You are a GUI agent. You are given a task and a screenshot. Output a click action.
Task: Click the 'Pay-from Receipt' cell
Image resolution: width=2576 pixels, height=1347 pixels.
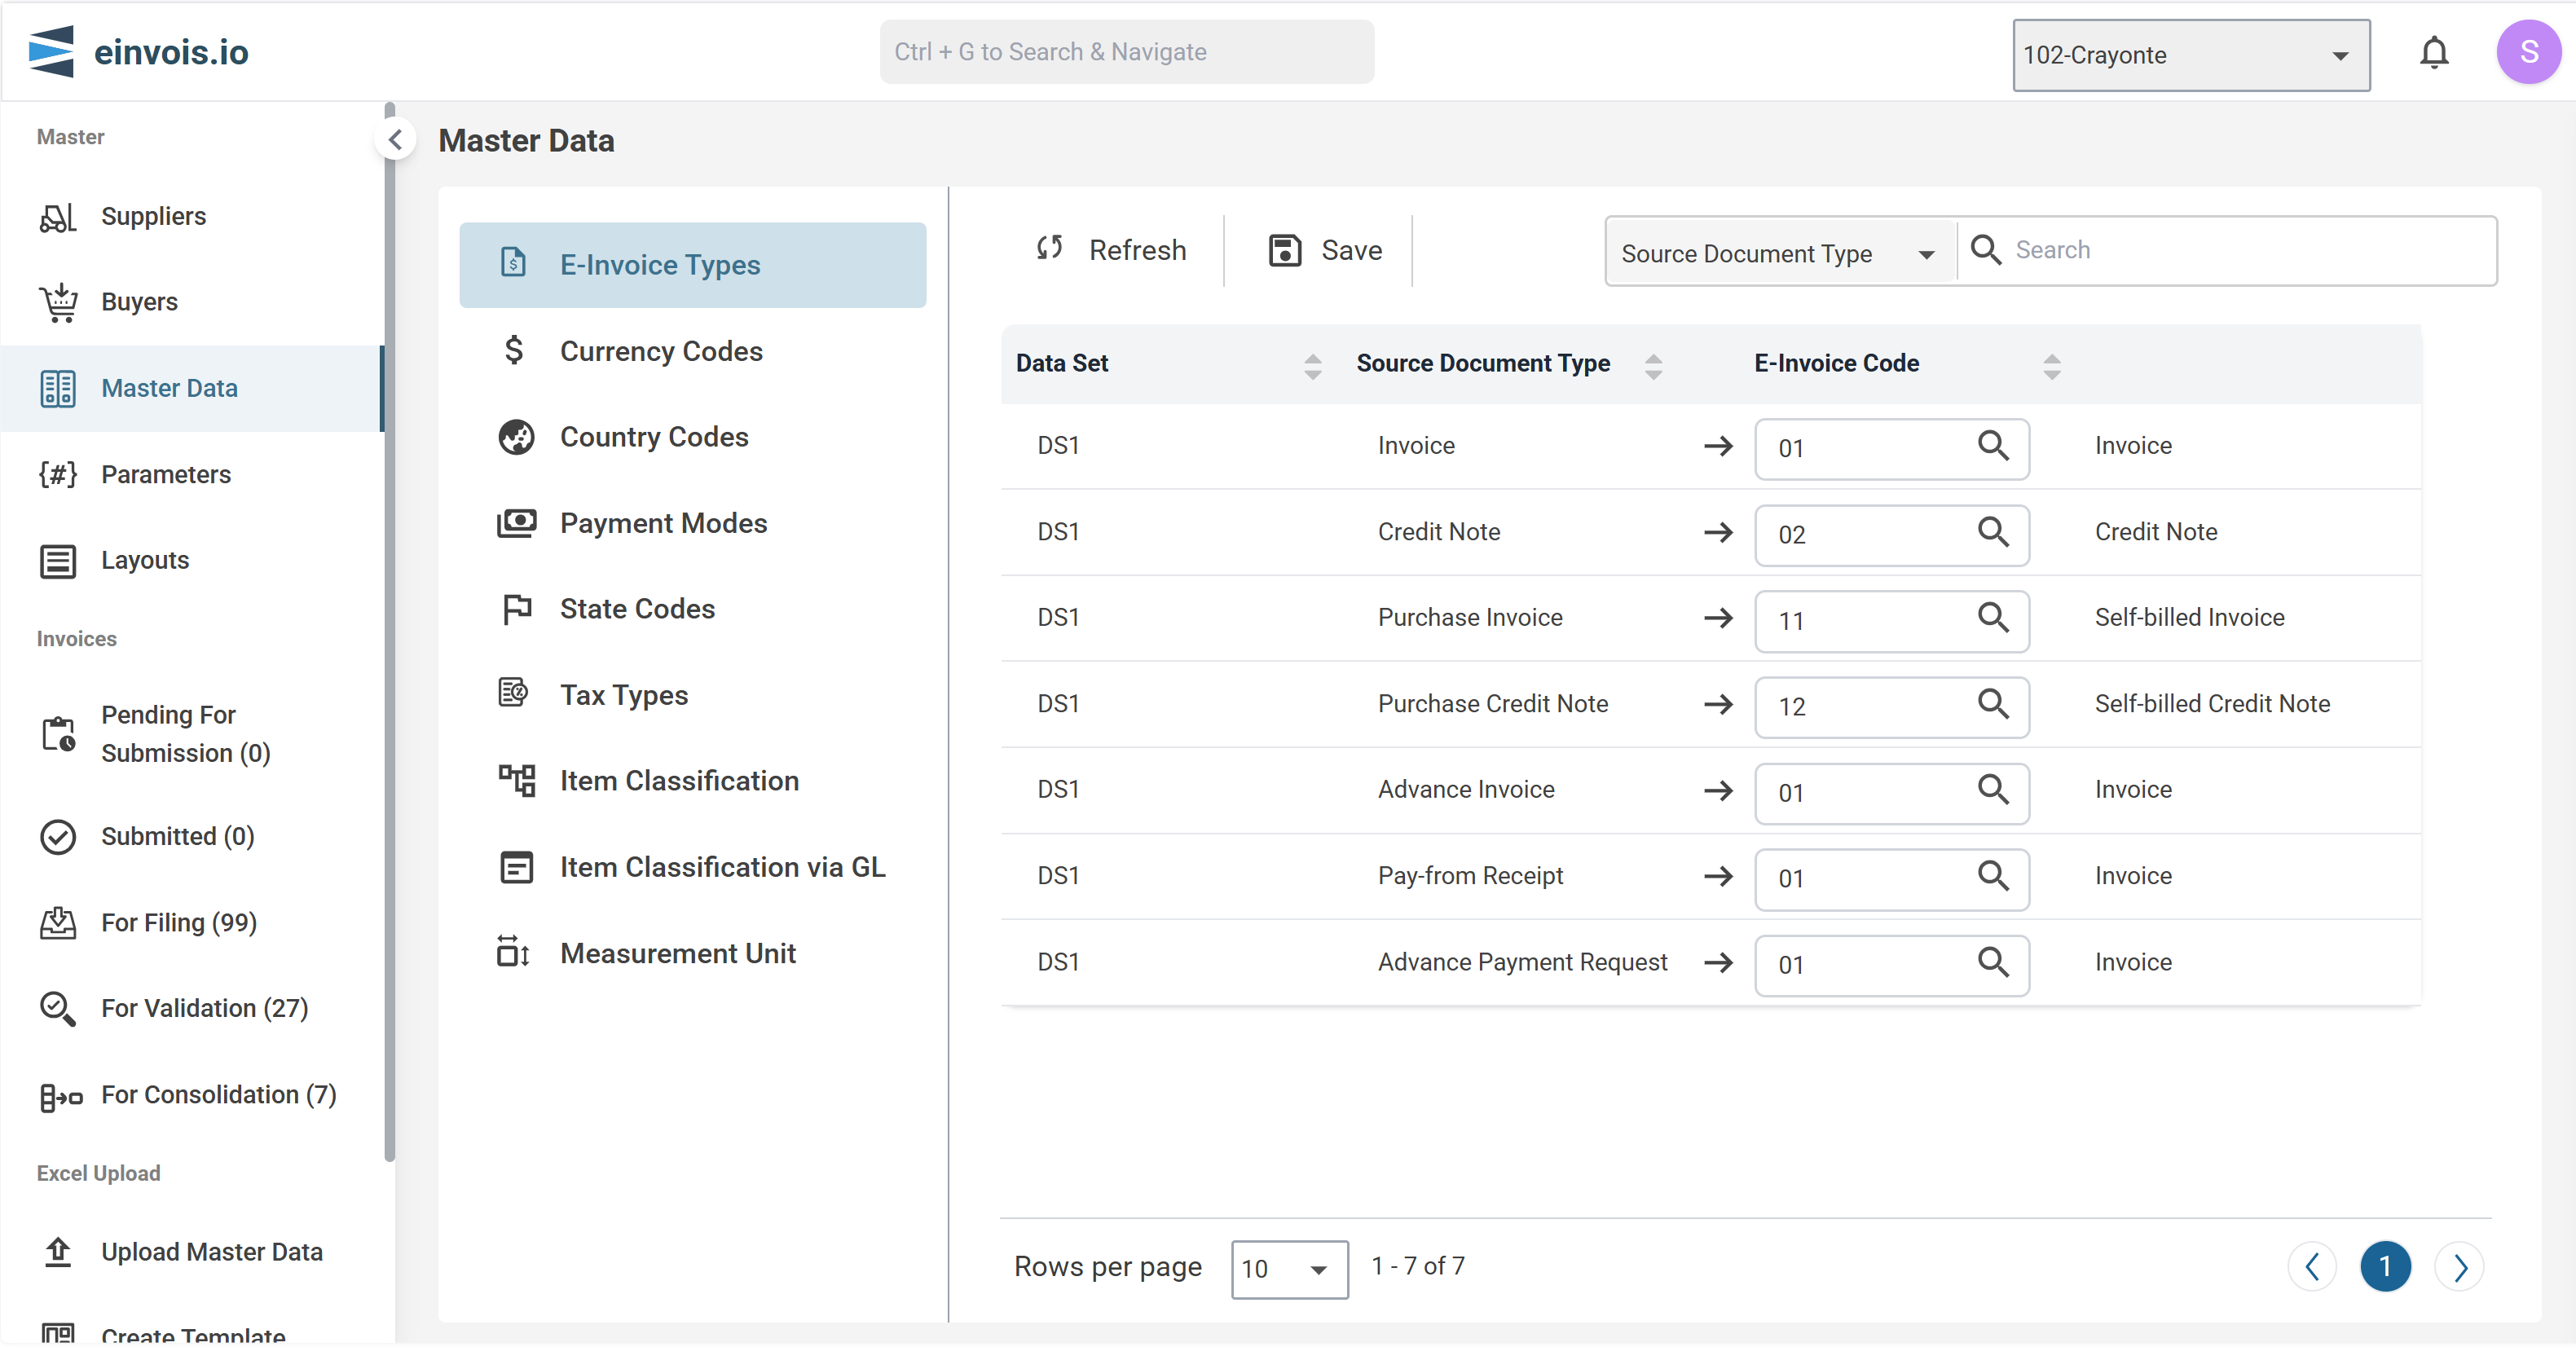1470,876
